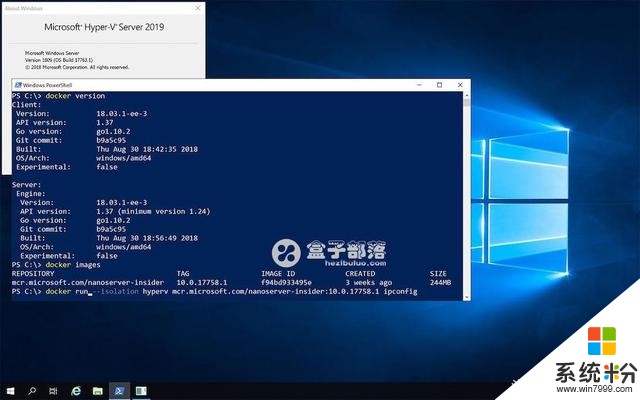Click PowerShell scrollbar down arrow
The image size is (640, 400).
[x=467, y=297]
